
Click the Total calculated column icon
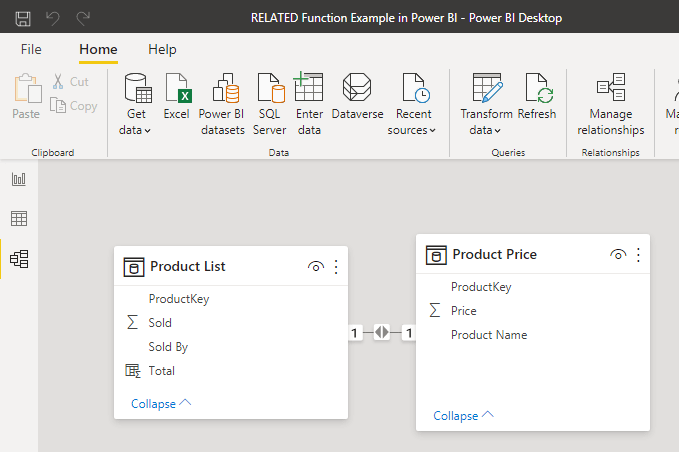pos(133,371)
